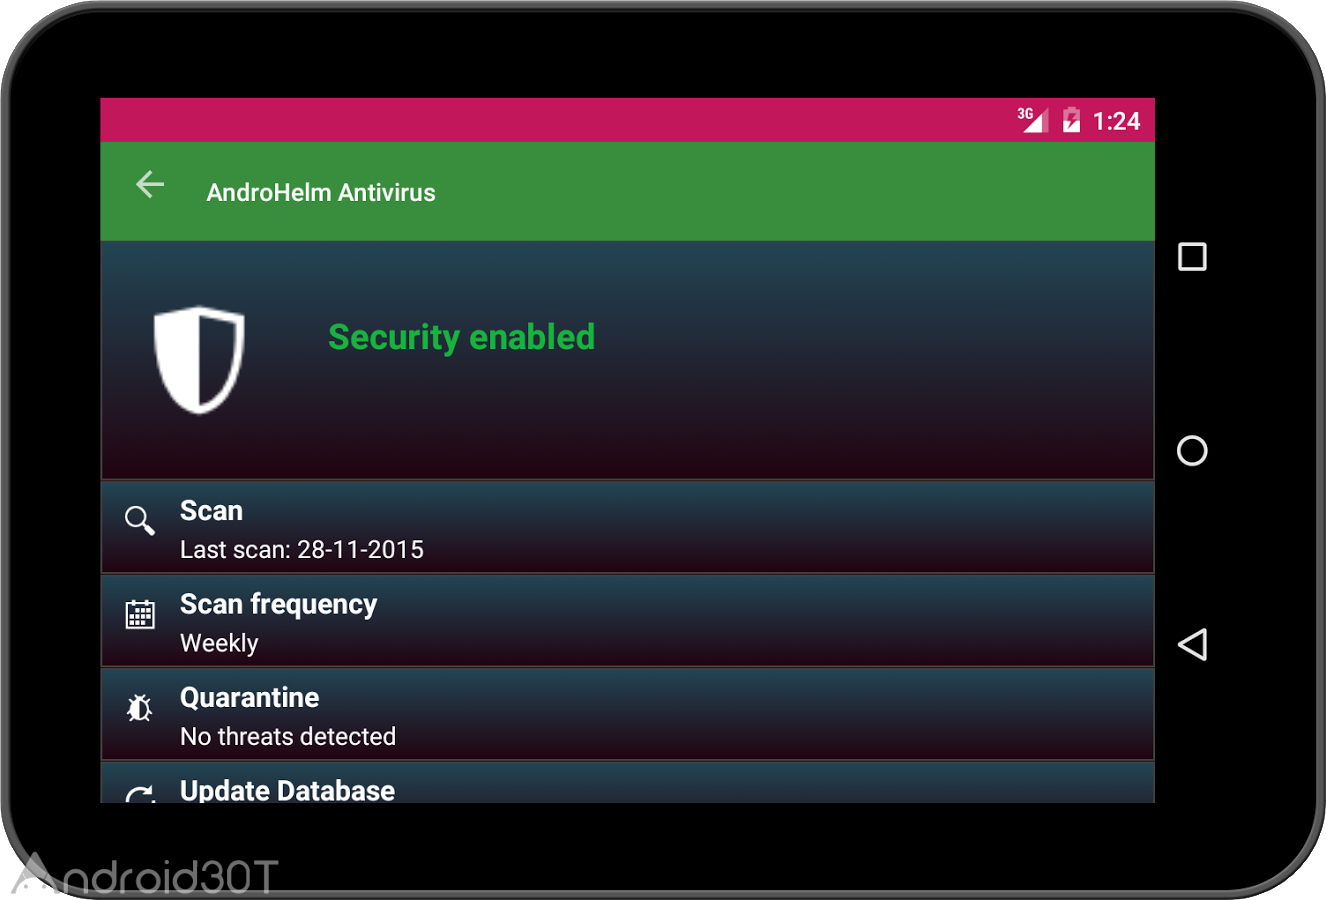Click 'Last scan: 28-11-2015' text
Viewport: 1326px width, 900px height.
(302, 550)
